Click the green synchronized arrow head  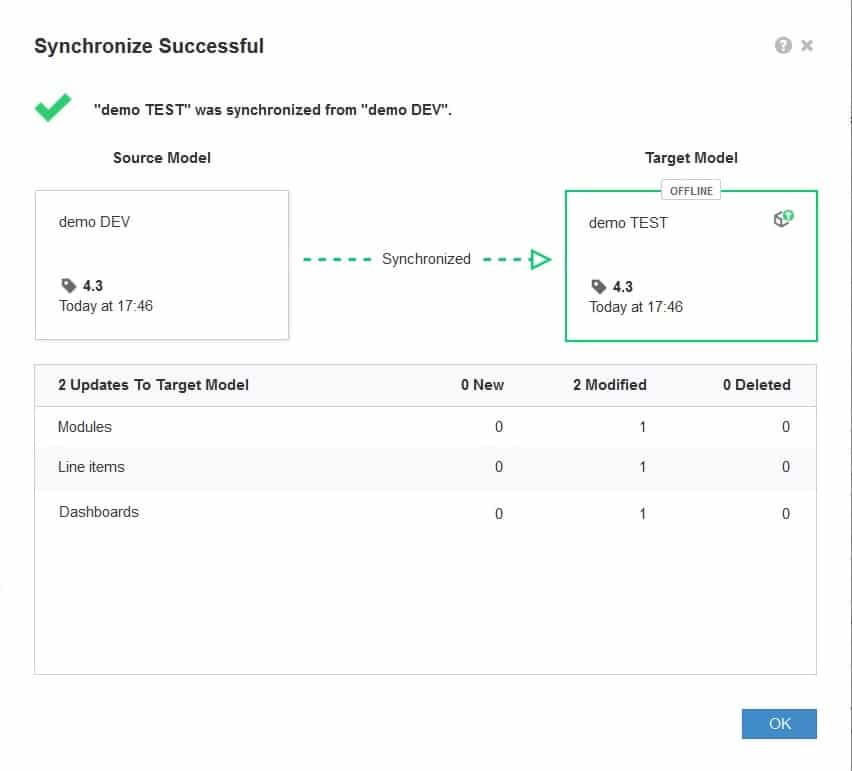pyautogui.click(x=540, y=259)
